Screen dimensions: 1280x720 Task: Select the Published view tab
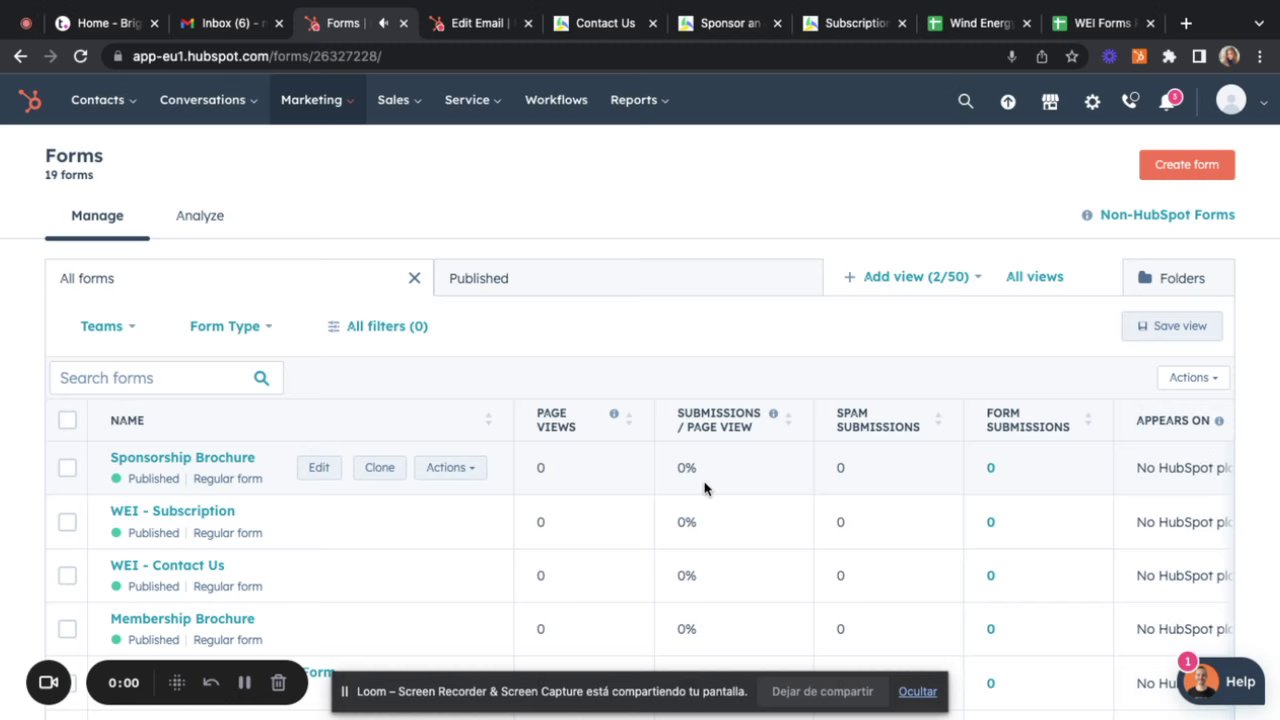coord(628,278)
